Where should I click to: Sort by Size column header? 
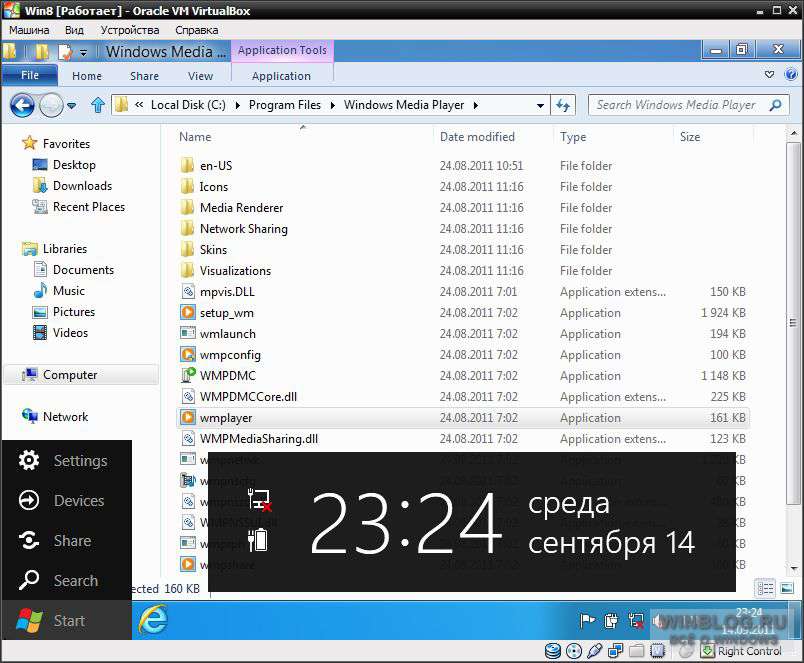pos(690,136)
